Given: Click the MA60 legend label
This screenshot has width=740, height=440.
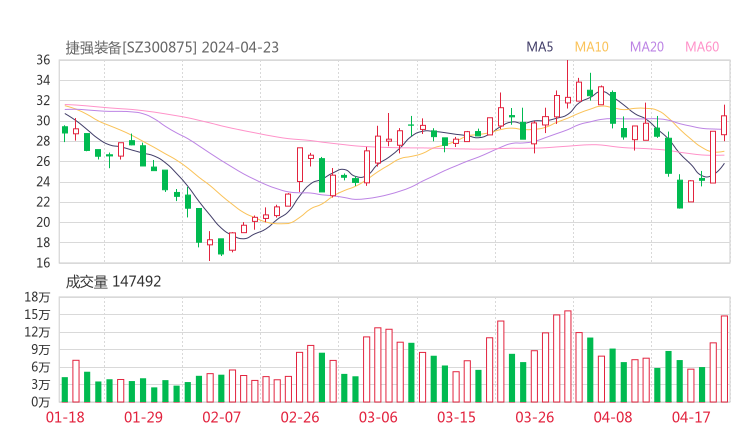Looking at the screenshot, I should coord(702,47).
